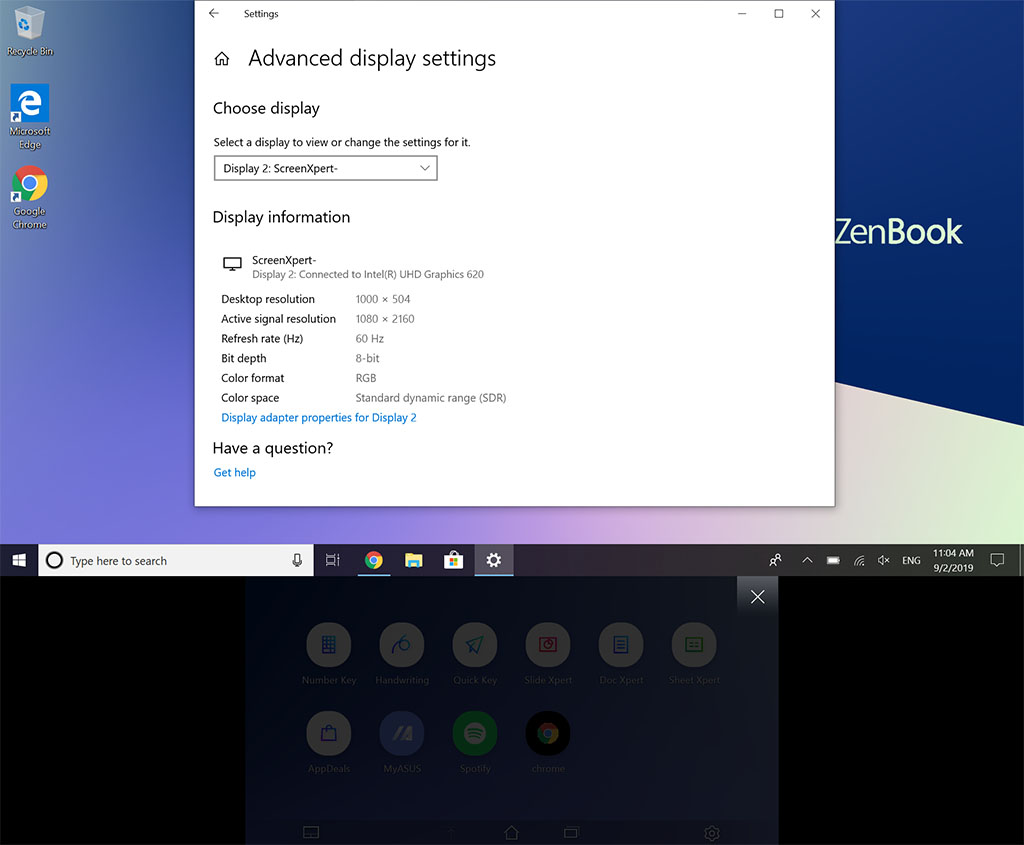Viewport: 1024px width, 845px height.
Task: Switch to Chrome on the taskbar
Action: pos(374,560)
